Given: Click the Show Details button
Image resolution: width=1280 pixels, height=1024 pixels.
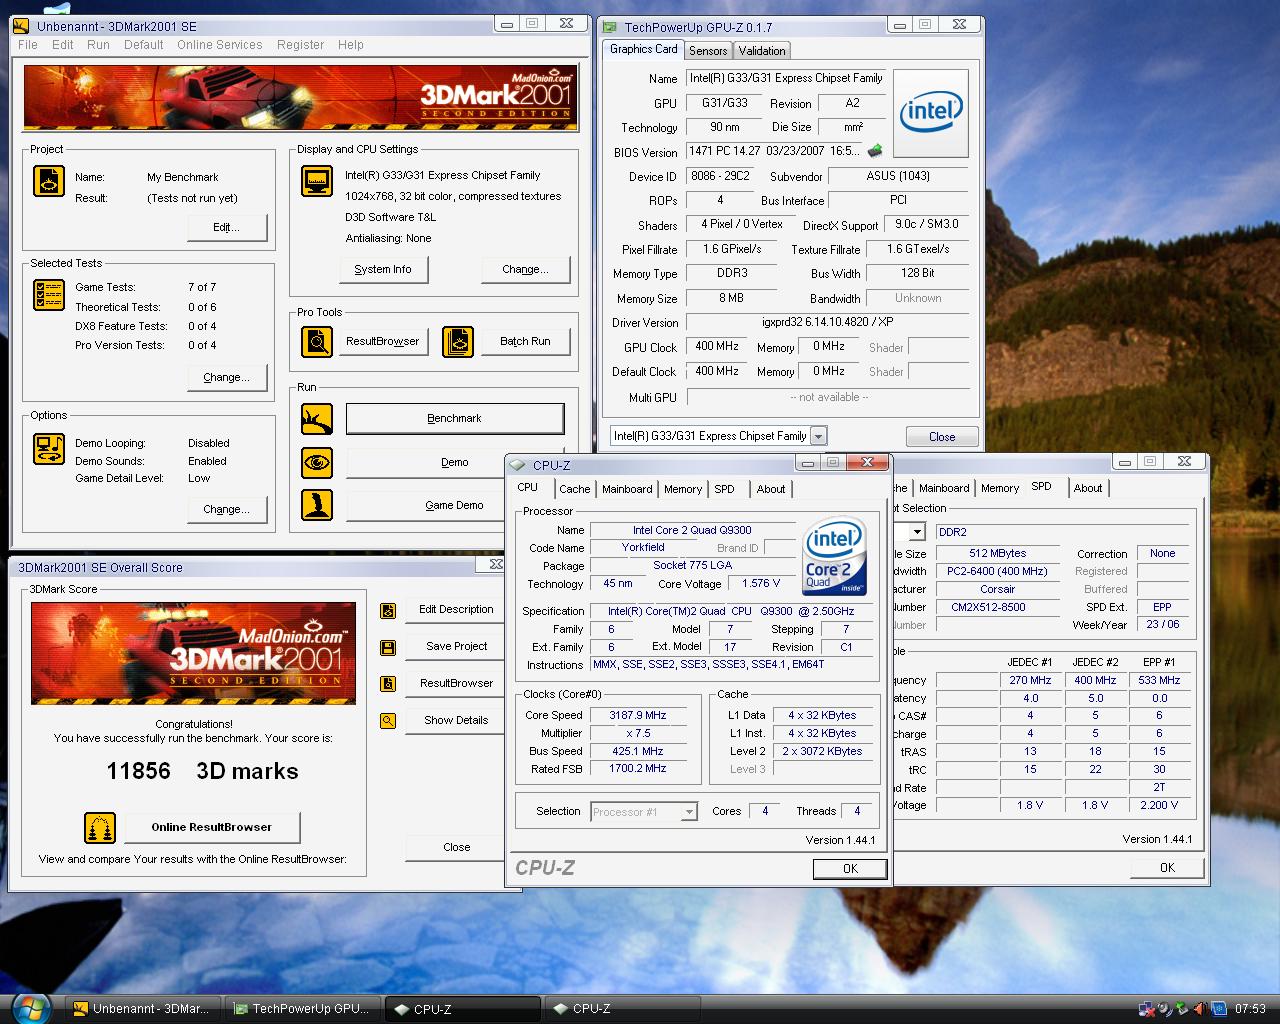Looking at the screenshot, I should (x=456, y=721).
